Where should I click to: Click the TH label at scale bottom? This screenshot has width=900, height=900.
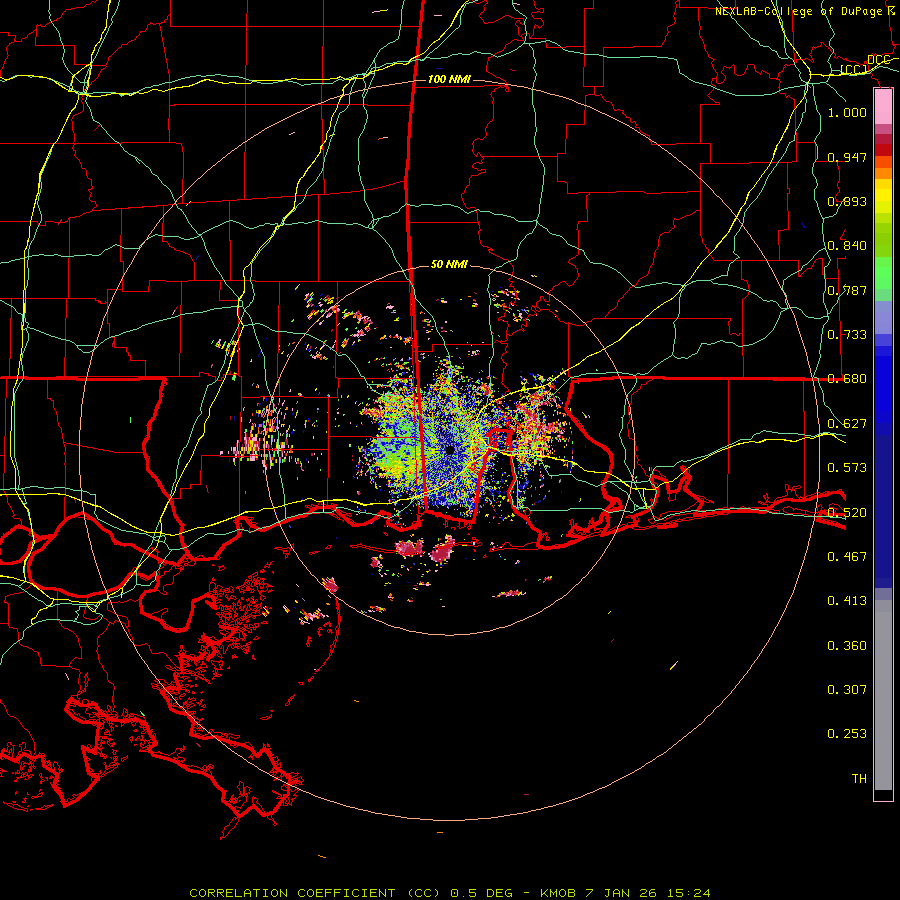point(859,779)
